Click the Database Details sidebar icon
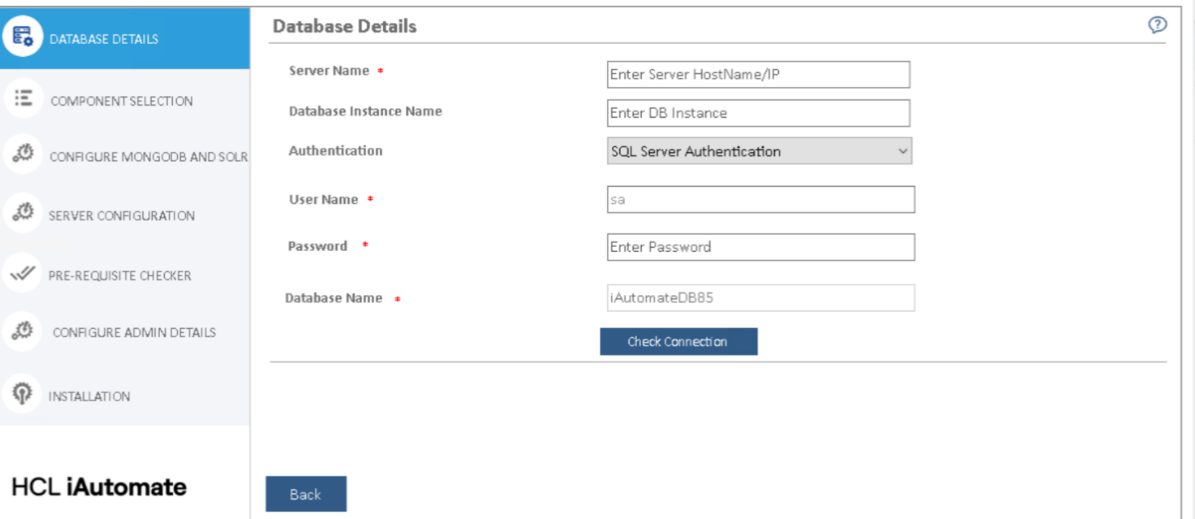The width and height of the screenshot is (1195, 519). (x=22, y=37)
